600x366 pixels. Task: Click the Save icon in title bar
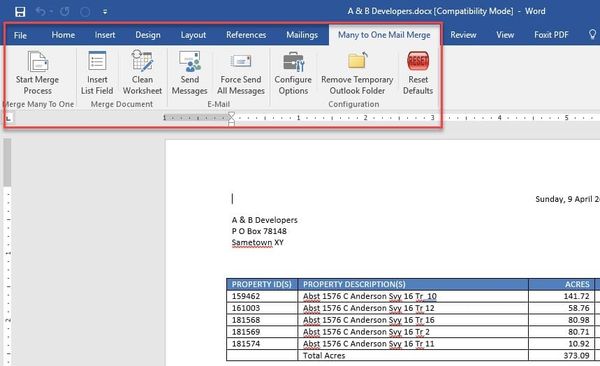pos(20,11)
